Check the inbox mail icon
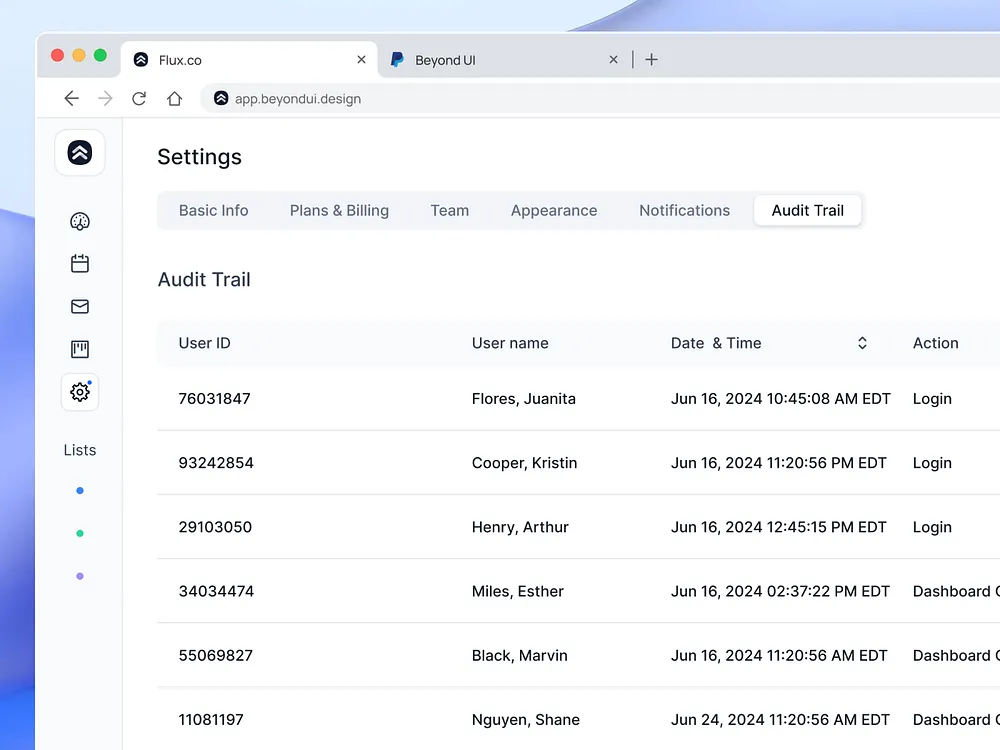The width and height of the screenshot is (1000, 750). (x=79, y=306)
